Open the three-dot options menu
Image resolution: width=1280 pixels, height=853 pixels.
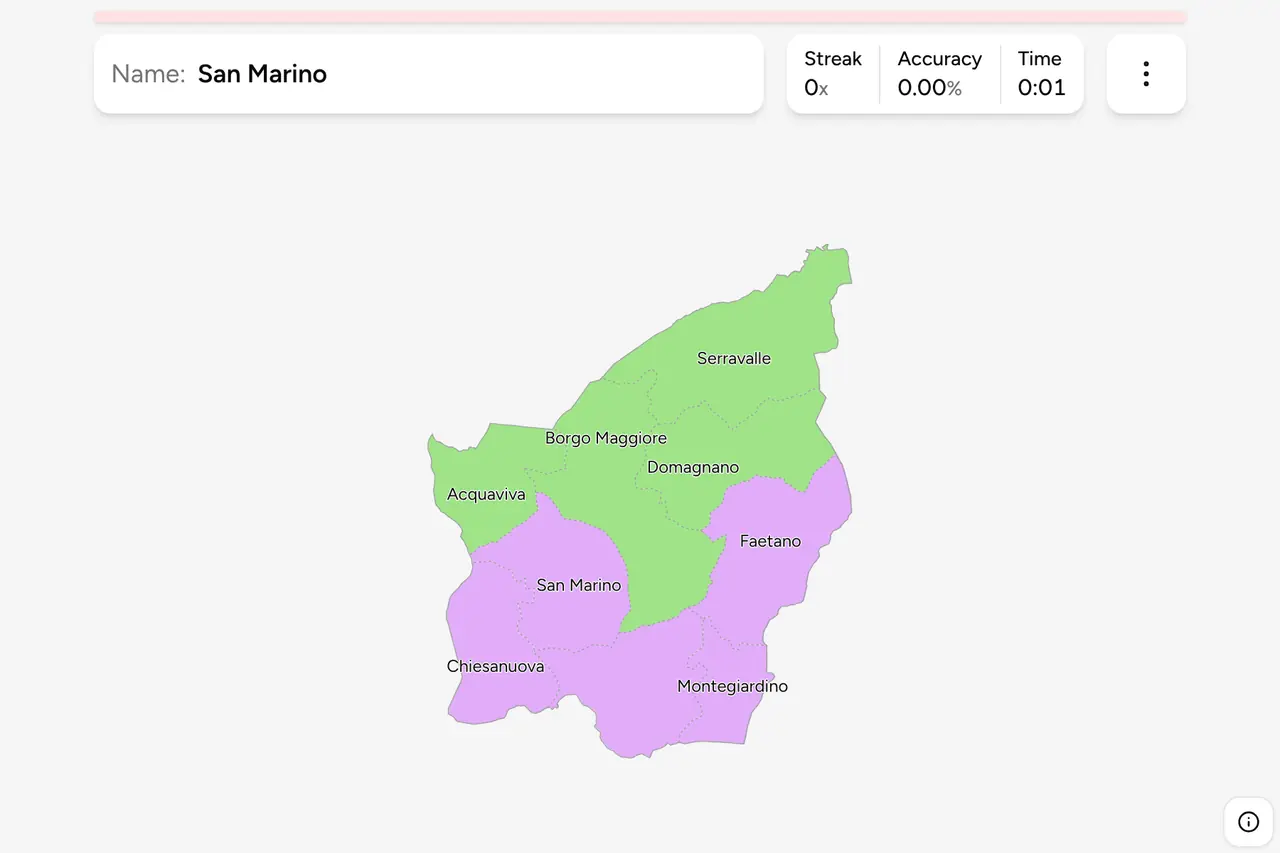1146,74
